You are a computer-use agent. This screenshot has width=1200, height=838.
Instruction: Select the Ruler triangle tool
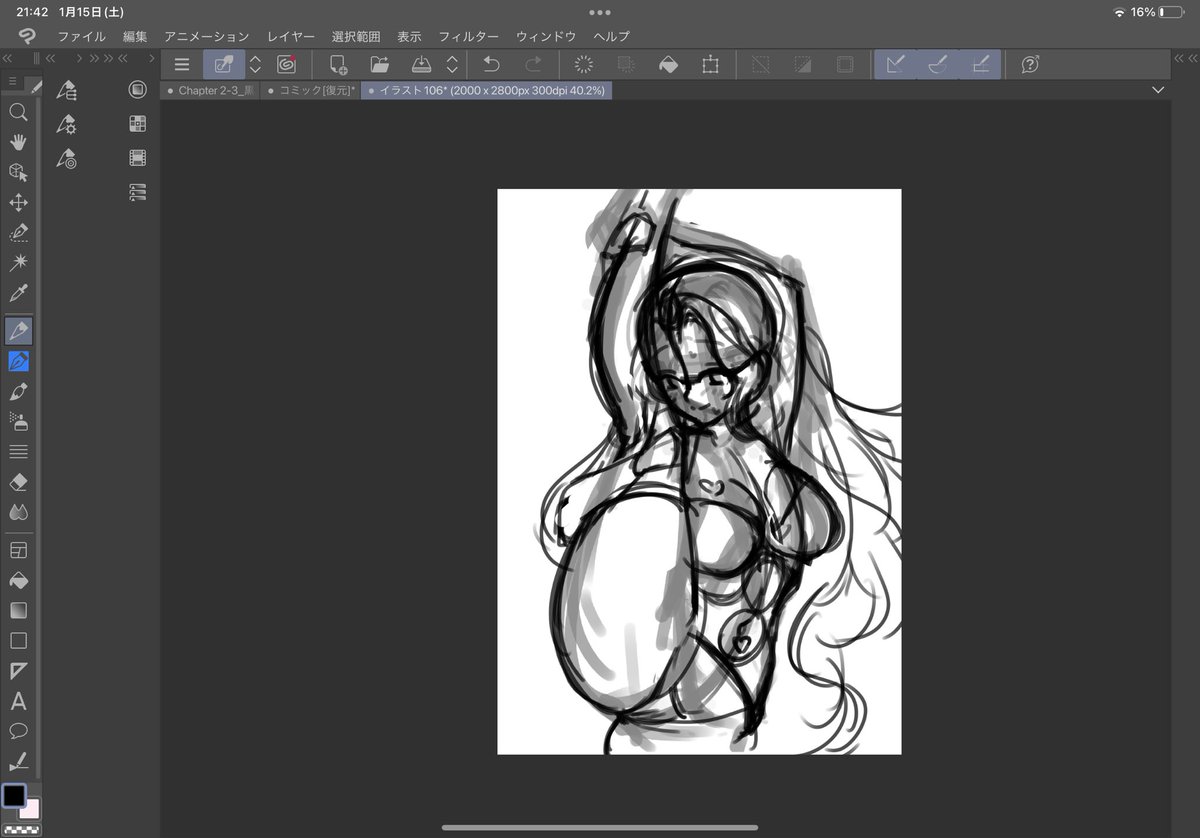(18, 670)
